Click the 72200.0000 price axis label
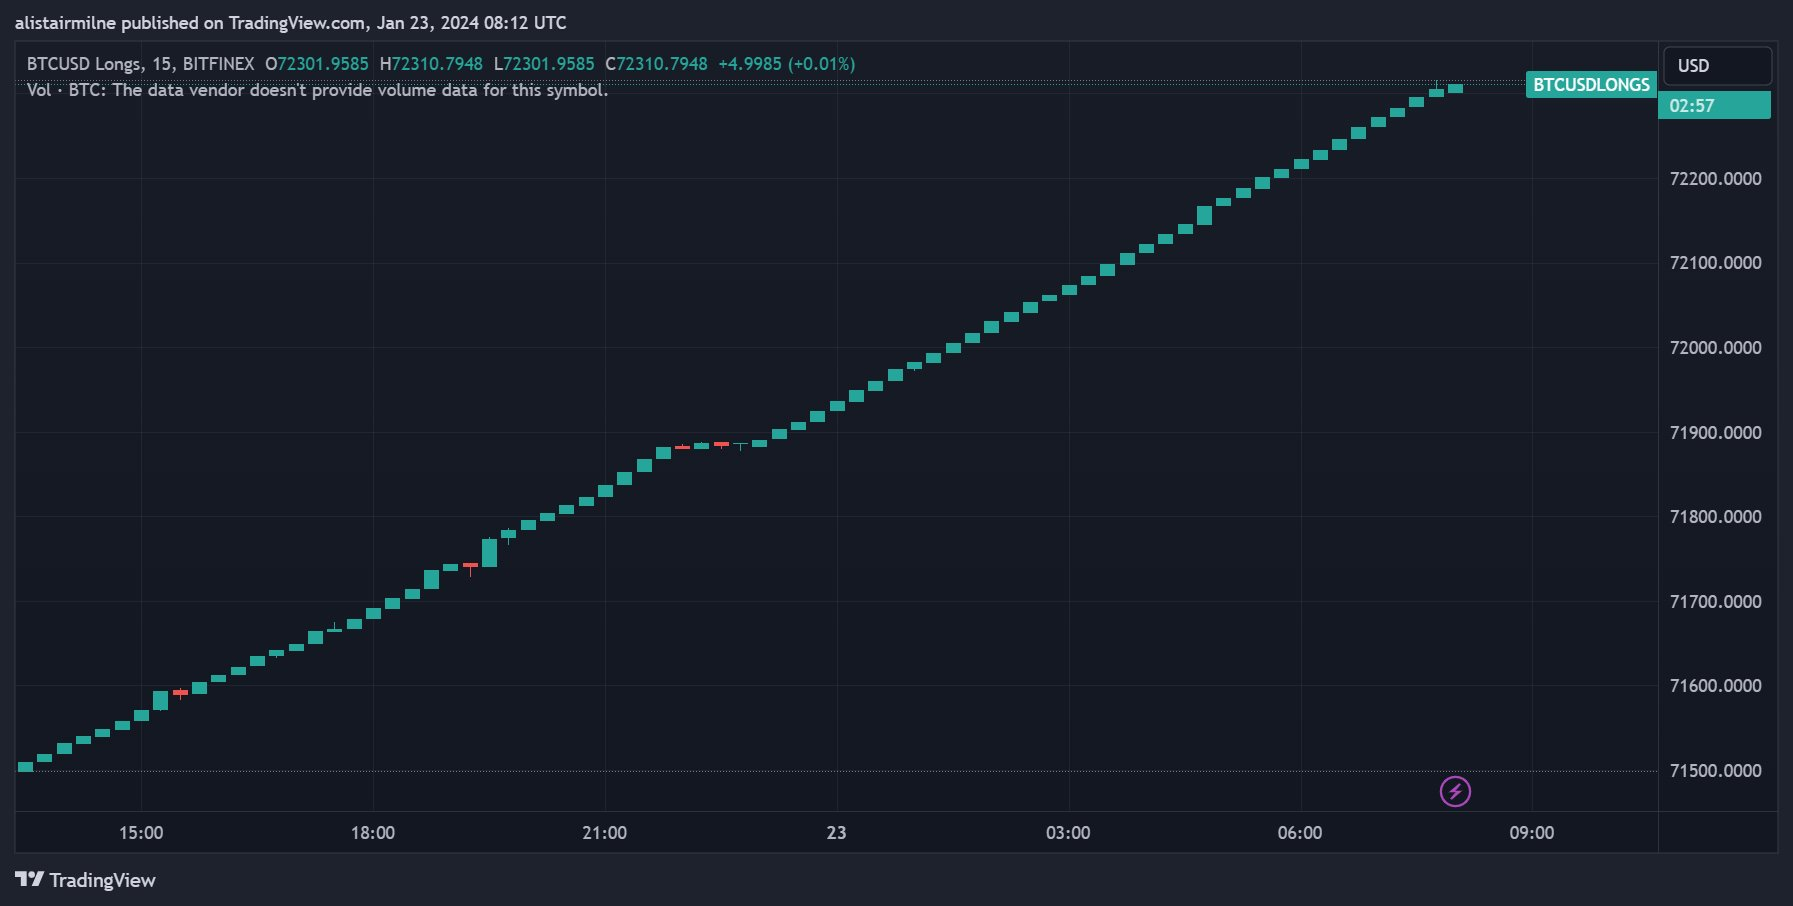 (1715, 179)
